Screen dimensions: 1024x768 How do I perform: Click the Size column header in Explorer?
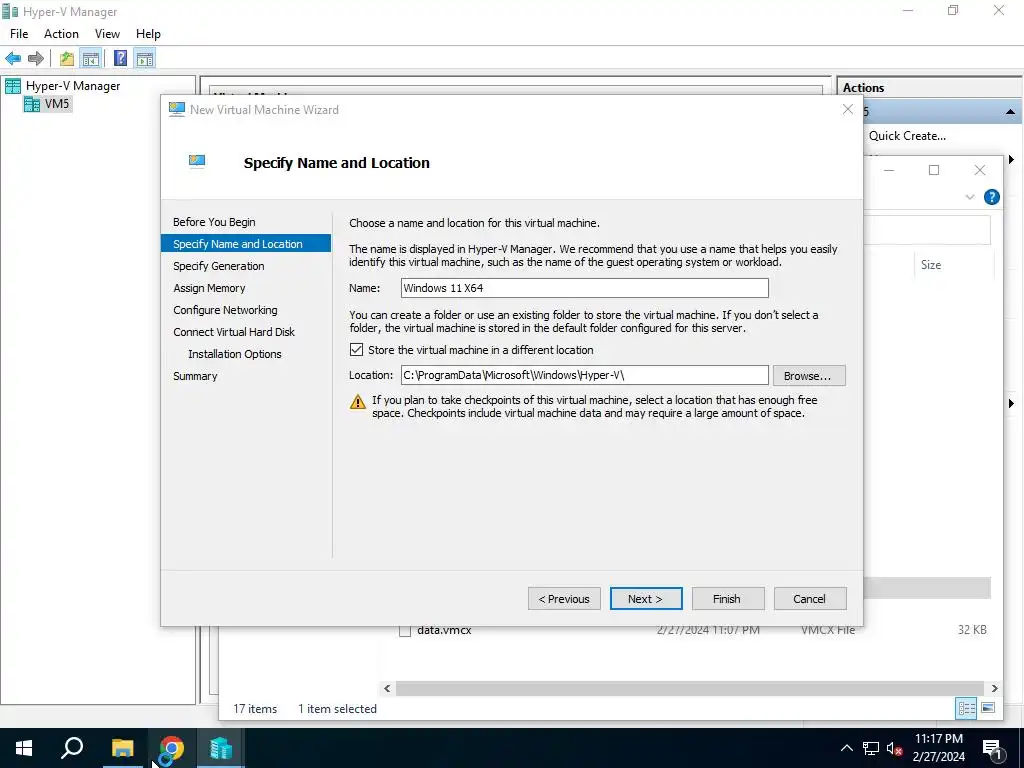[931, 264]
